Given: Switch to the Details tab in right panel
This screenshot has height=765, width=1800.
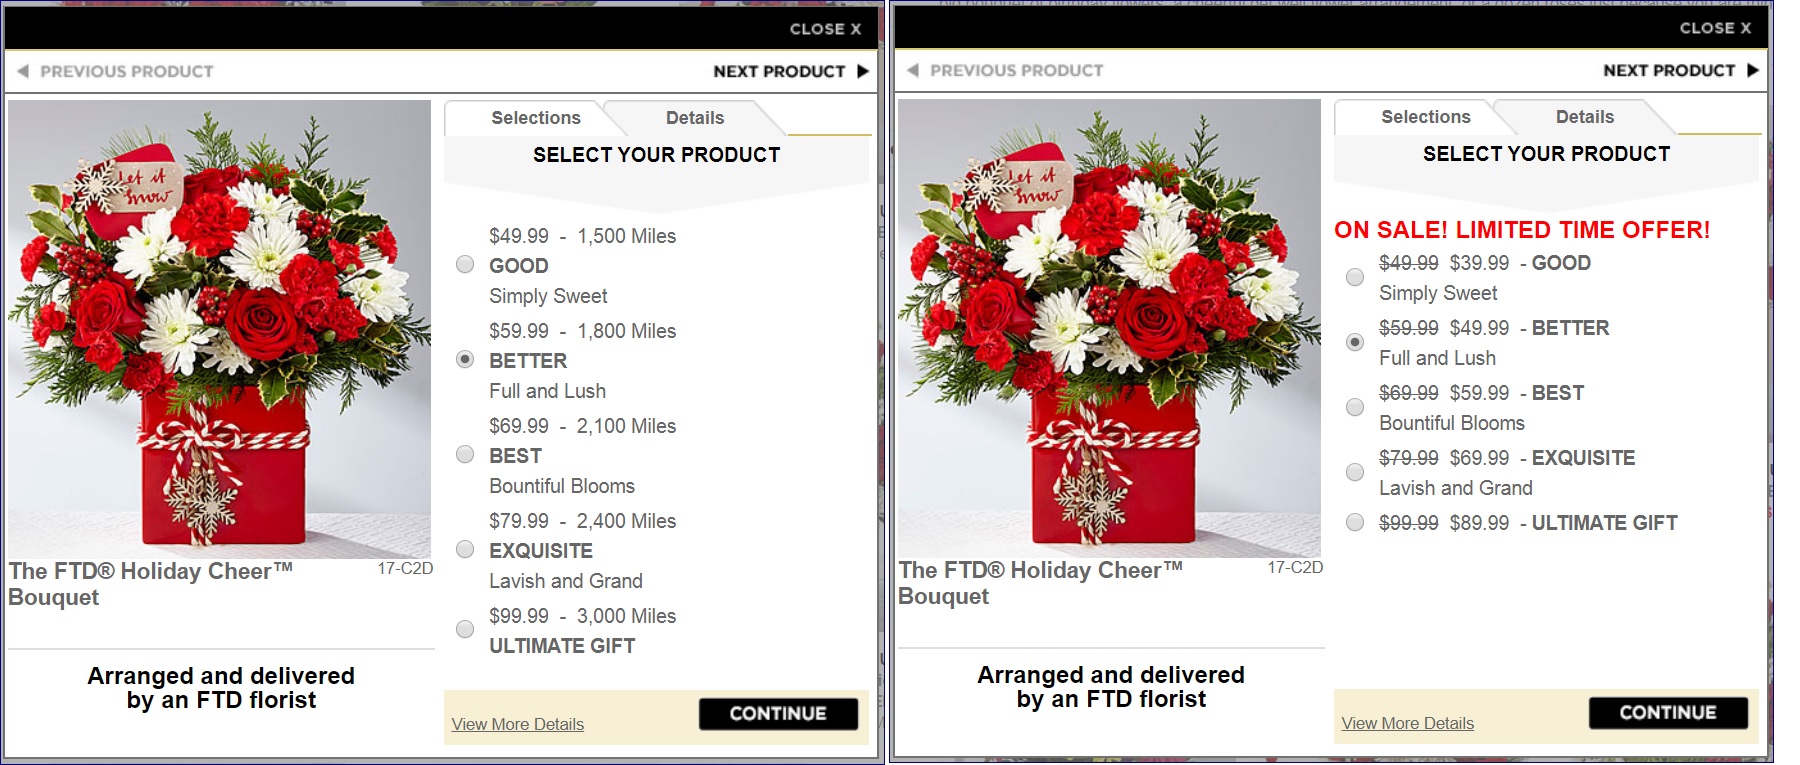Looking at the screenshot, I should (x=1585, y=117).
